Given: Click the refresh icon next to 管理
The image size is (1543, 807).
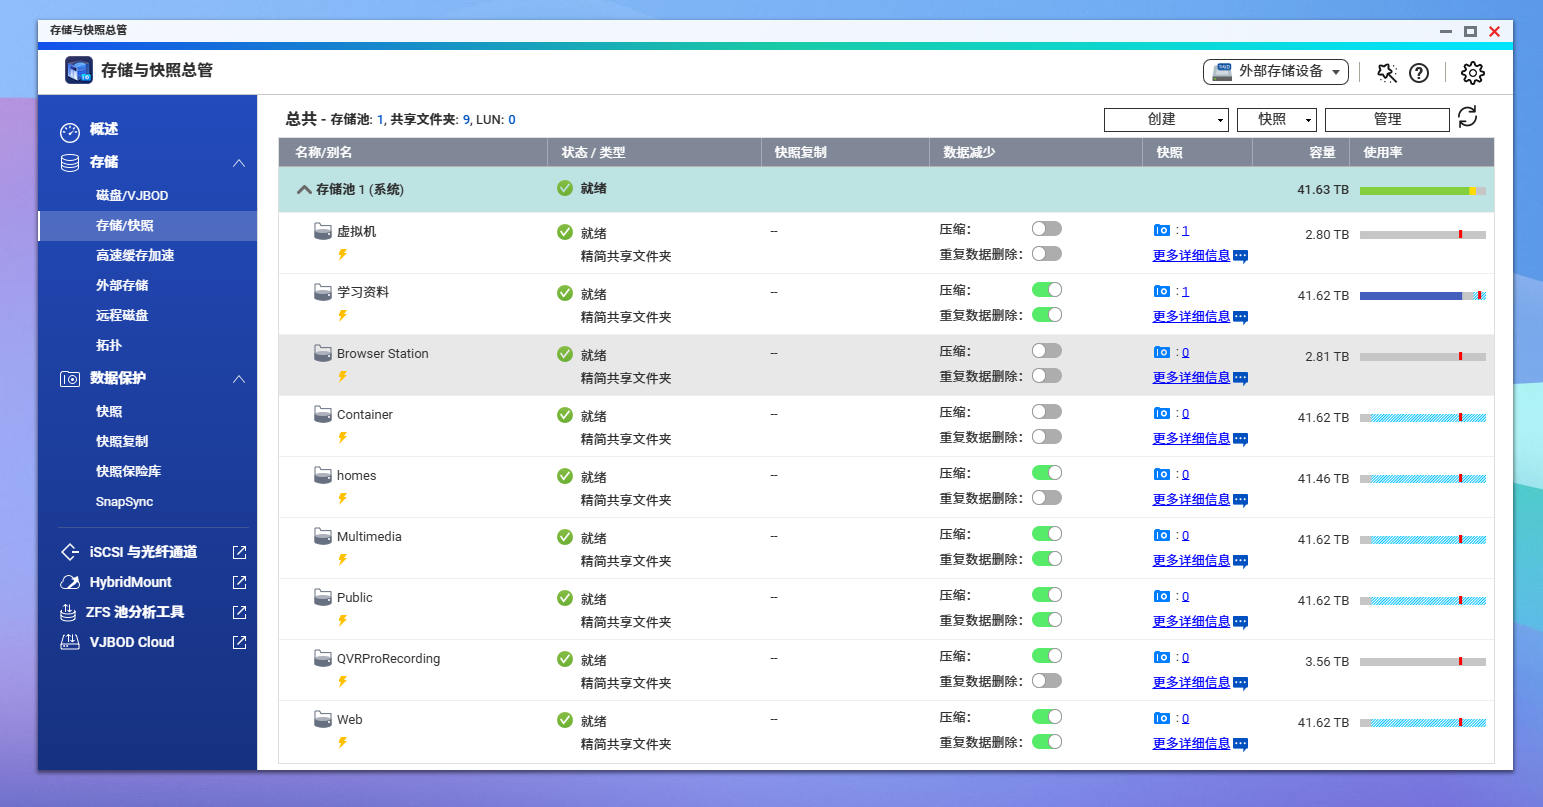Looking at the screenshot, I should tap(1467, 118).
